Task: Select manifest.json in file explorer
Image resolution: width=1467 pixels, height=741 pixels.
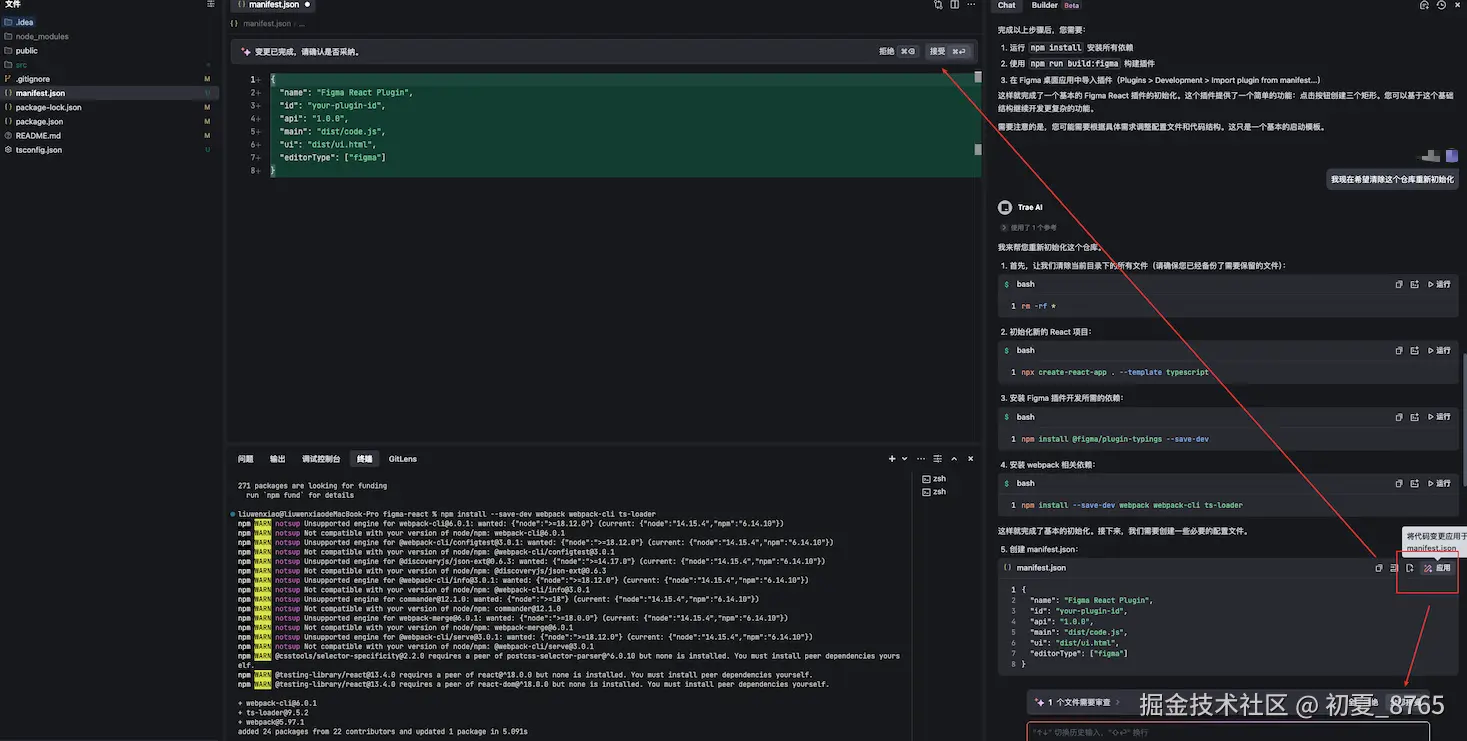Action: 110,93
